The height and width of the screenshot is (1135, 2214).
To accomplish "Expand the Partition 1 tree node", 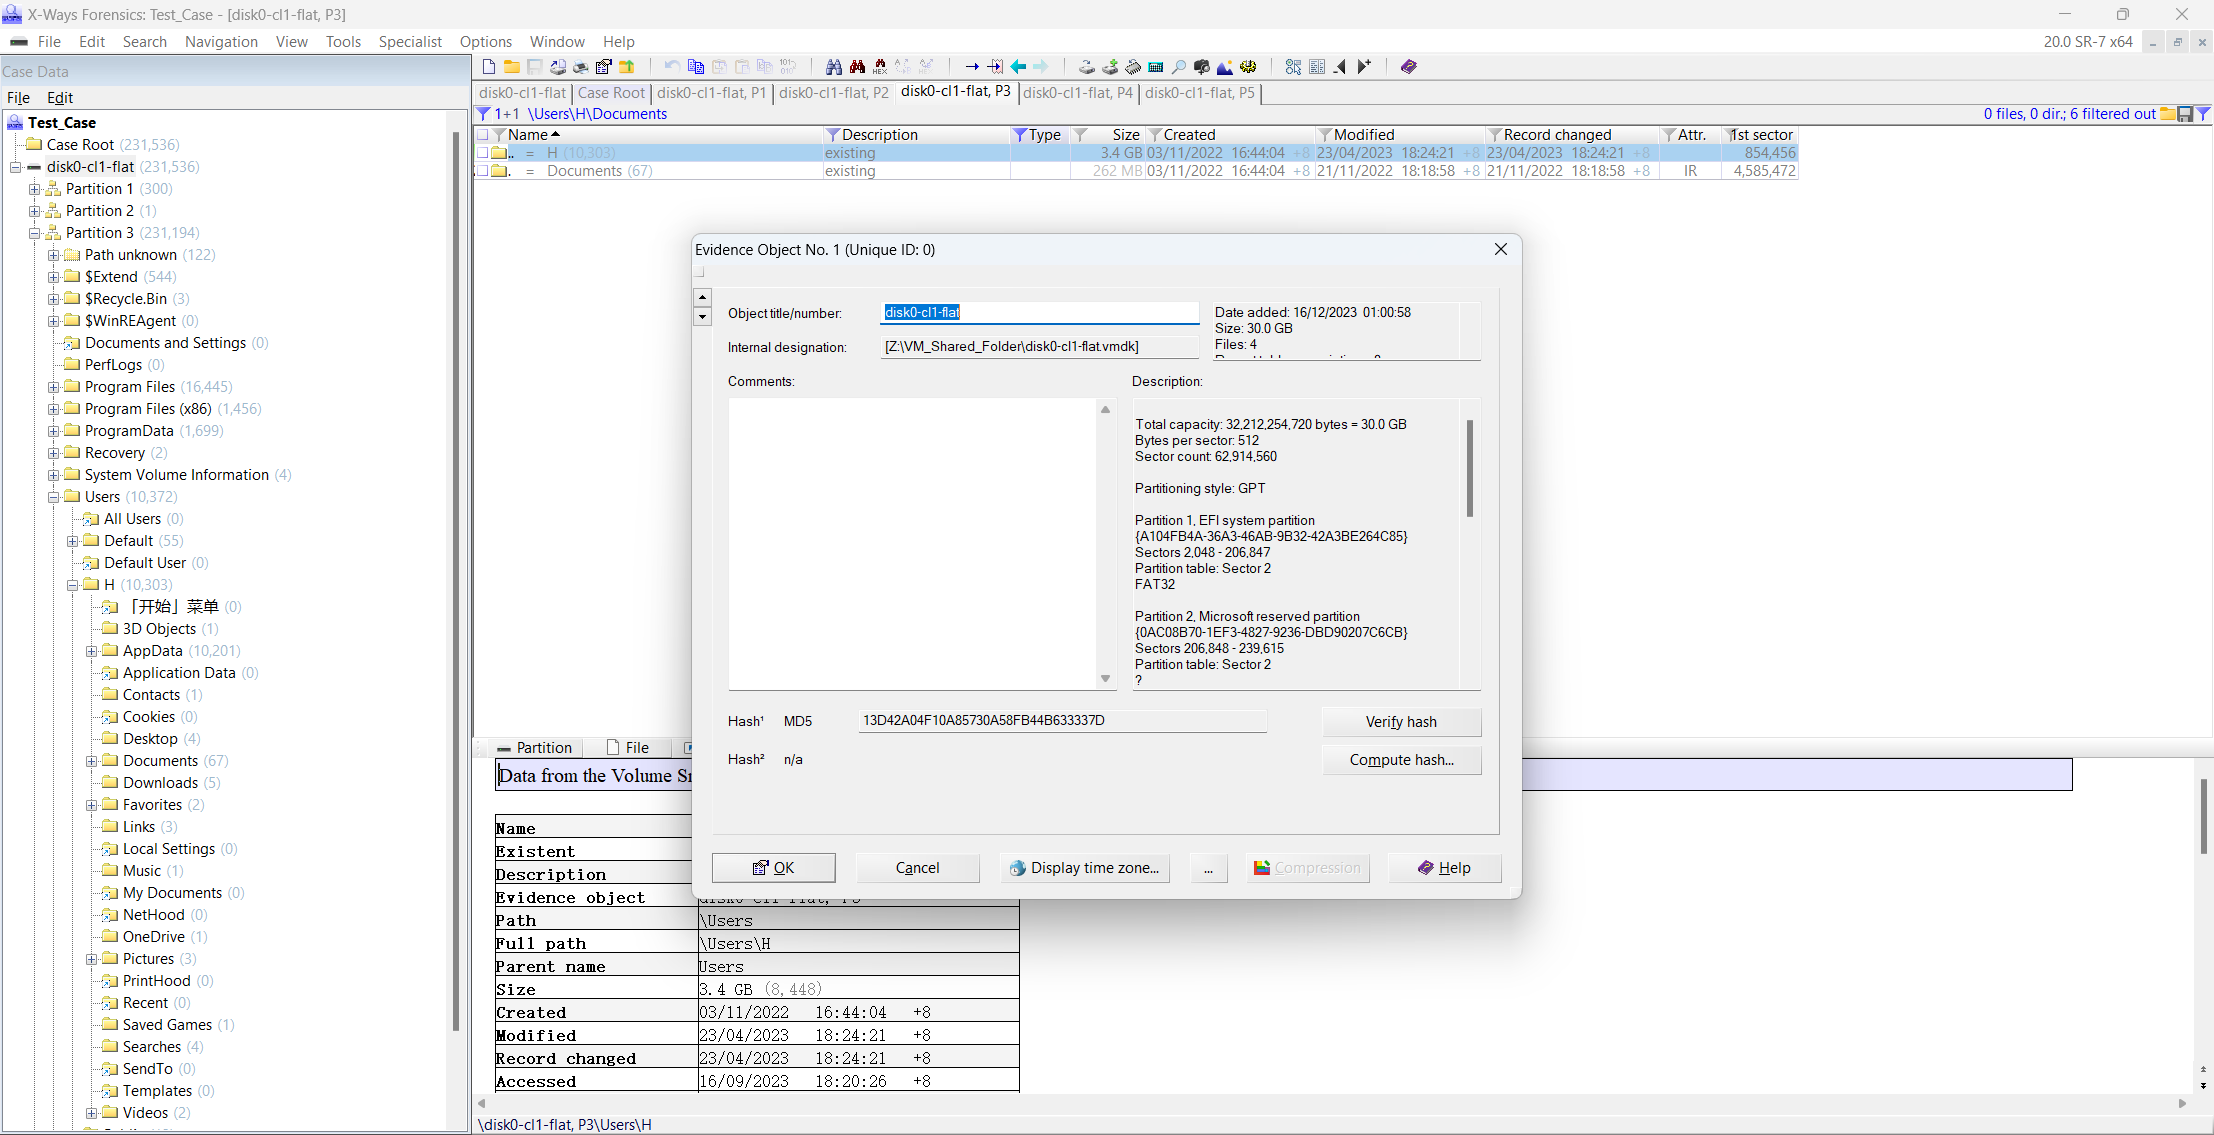I will pos(35,189).
